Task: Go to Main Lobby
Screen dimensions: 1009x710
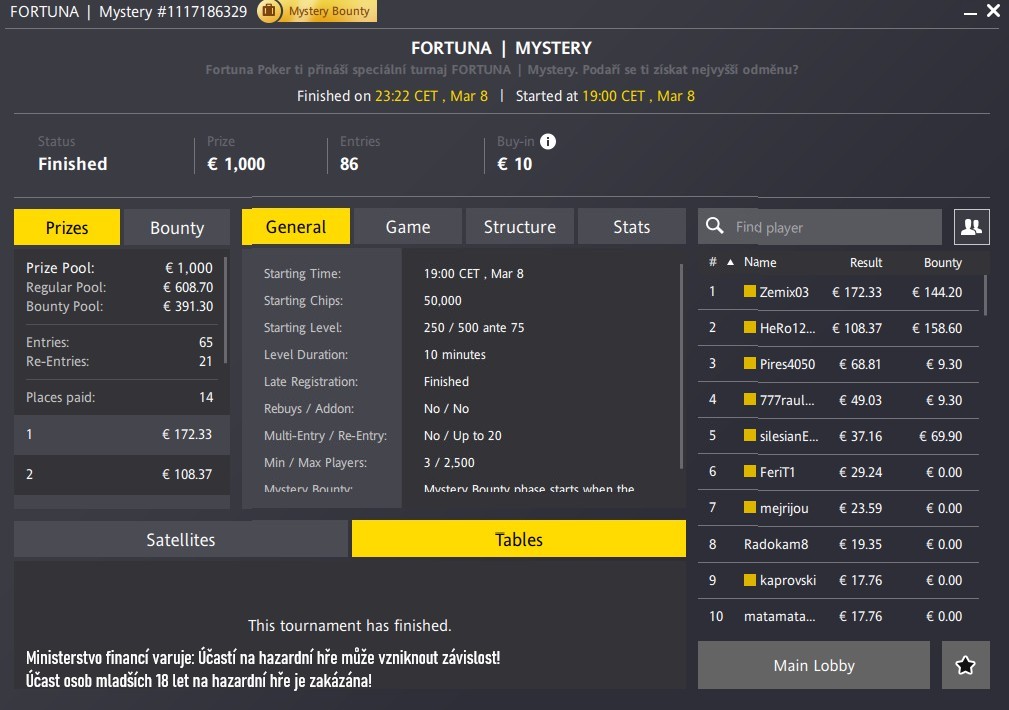Action: click(x=814, y=665)
